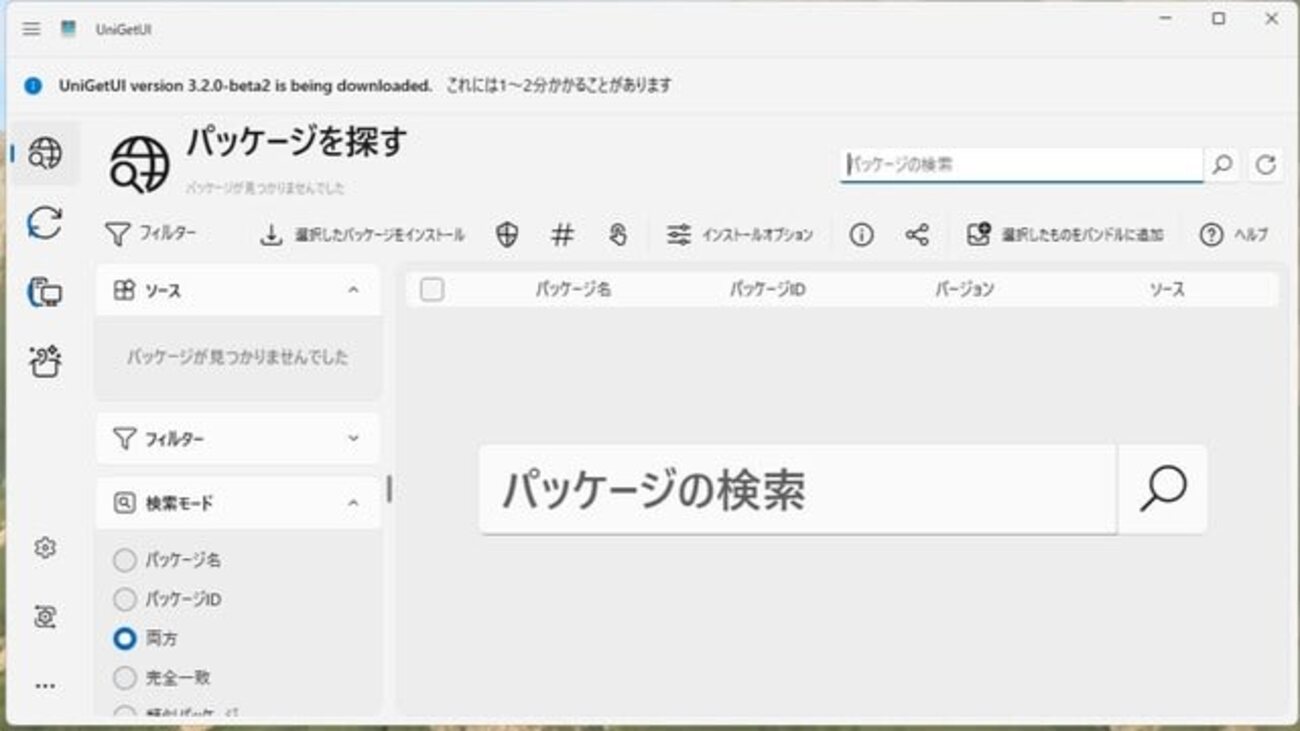Select the 完全一致 search mode radio

125,678
